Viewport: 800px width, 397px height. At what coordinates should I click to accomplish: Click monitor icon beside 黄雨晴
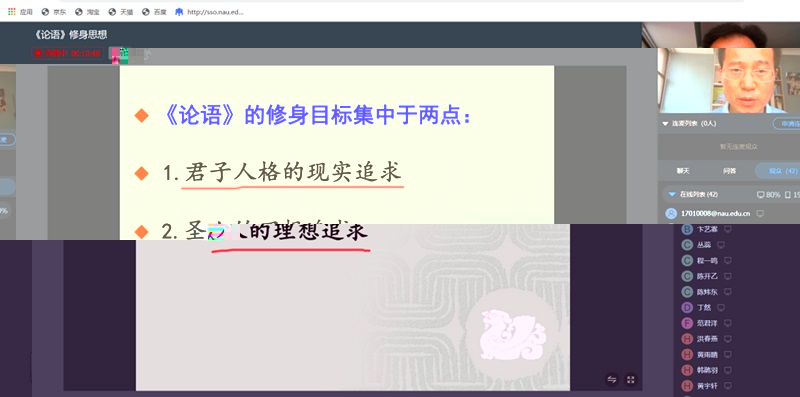click(728, 355)
